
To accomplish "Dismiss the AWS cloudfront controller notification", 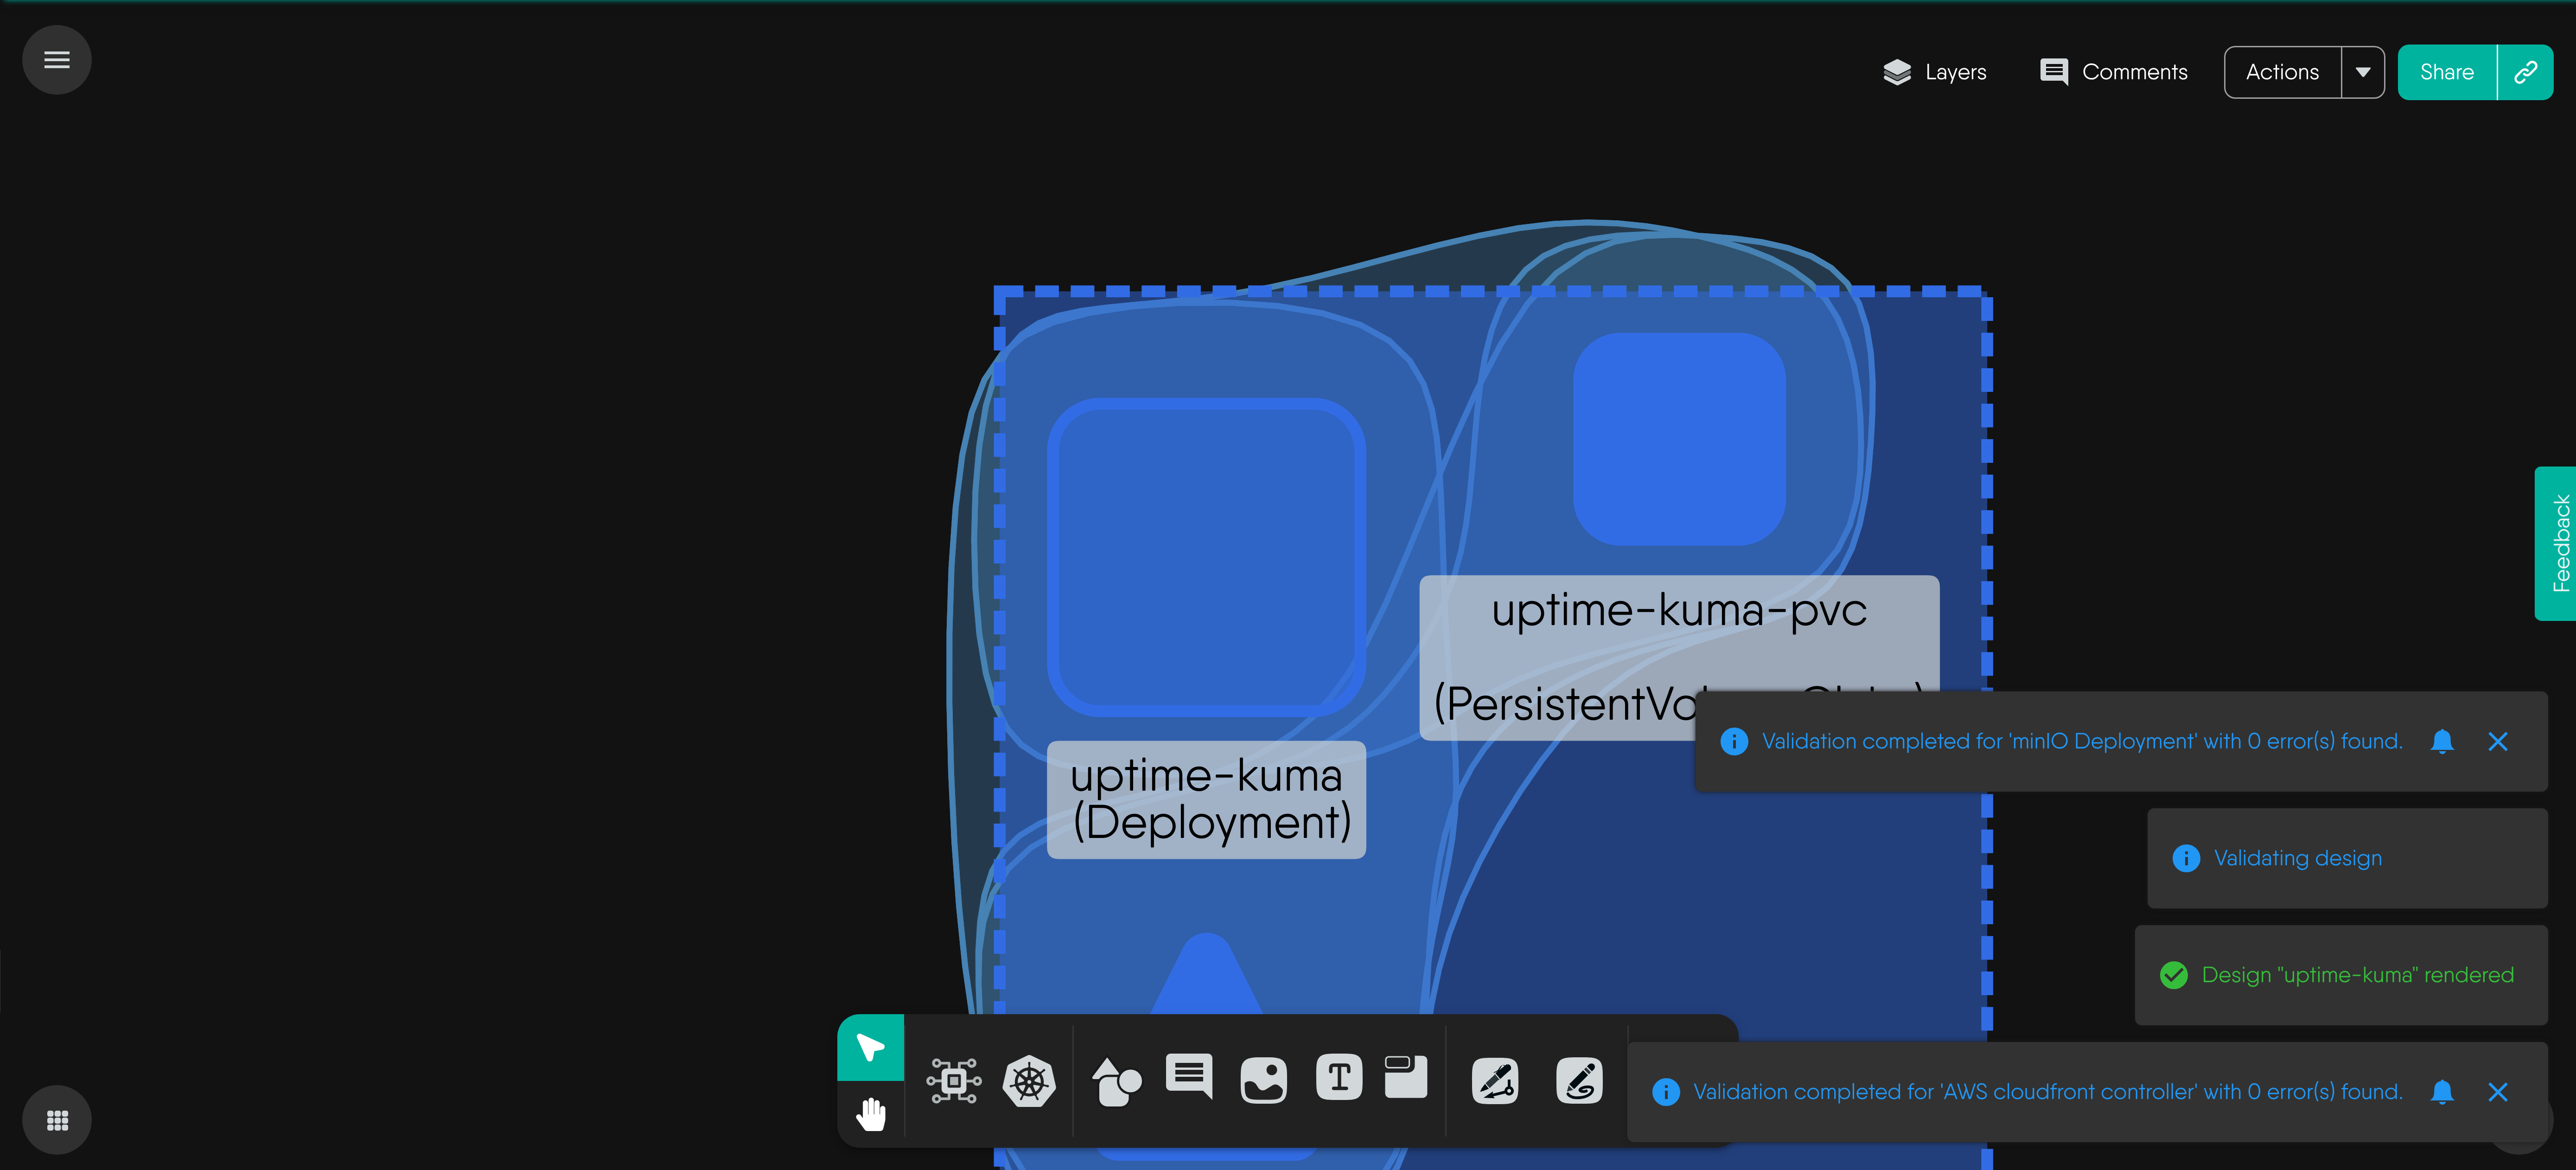I will (x=2497, y=1092).
